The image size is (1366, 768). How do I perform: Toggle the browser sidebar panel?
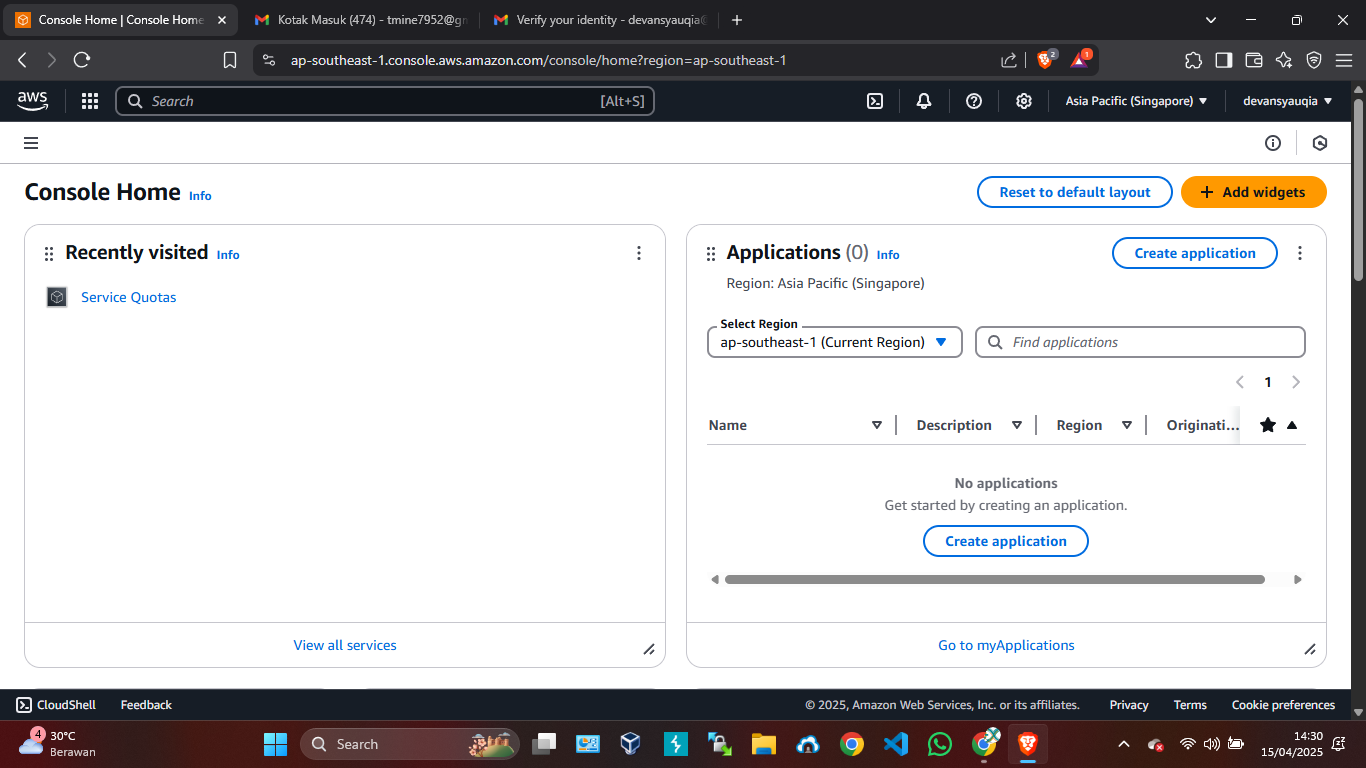[x=1224, y=60]
